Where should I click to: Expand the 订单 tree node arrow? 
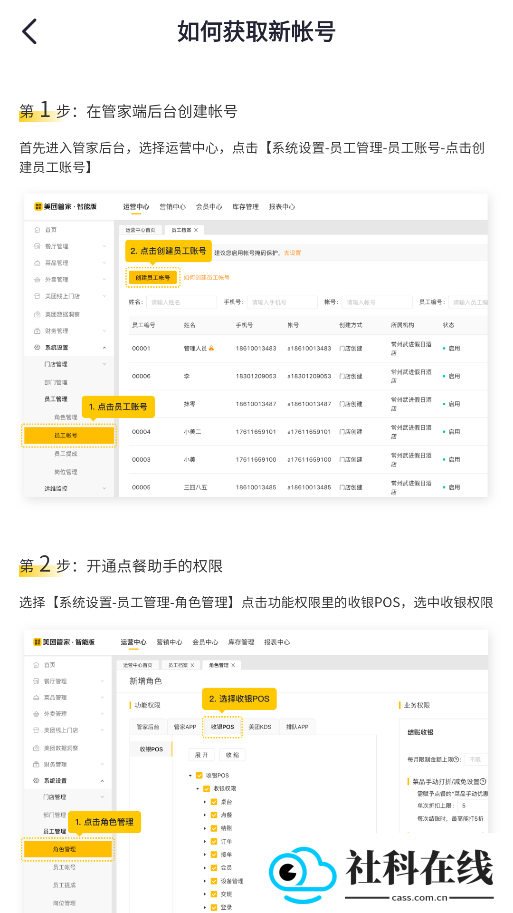205,841
